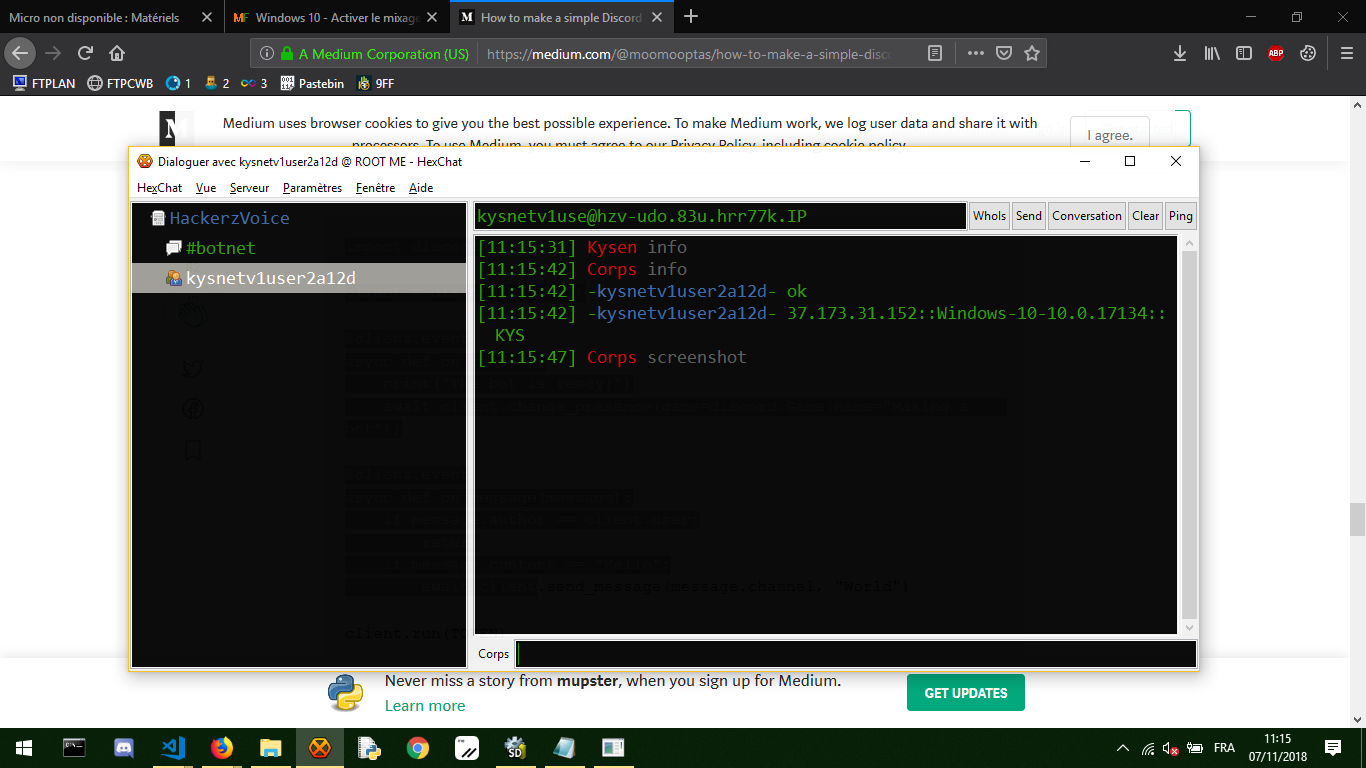This screenshot has width=1366, height=768.
Task: Click the HexChat topic field with hostmask
Action: point(720,216)
